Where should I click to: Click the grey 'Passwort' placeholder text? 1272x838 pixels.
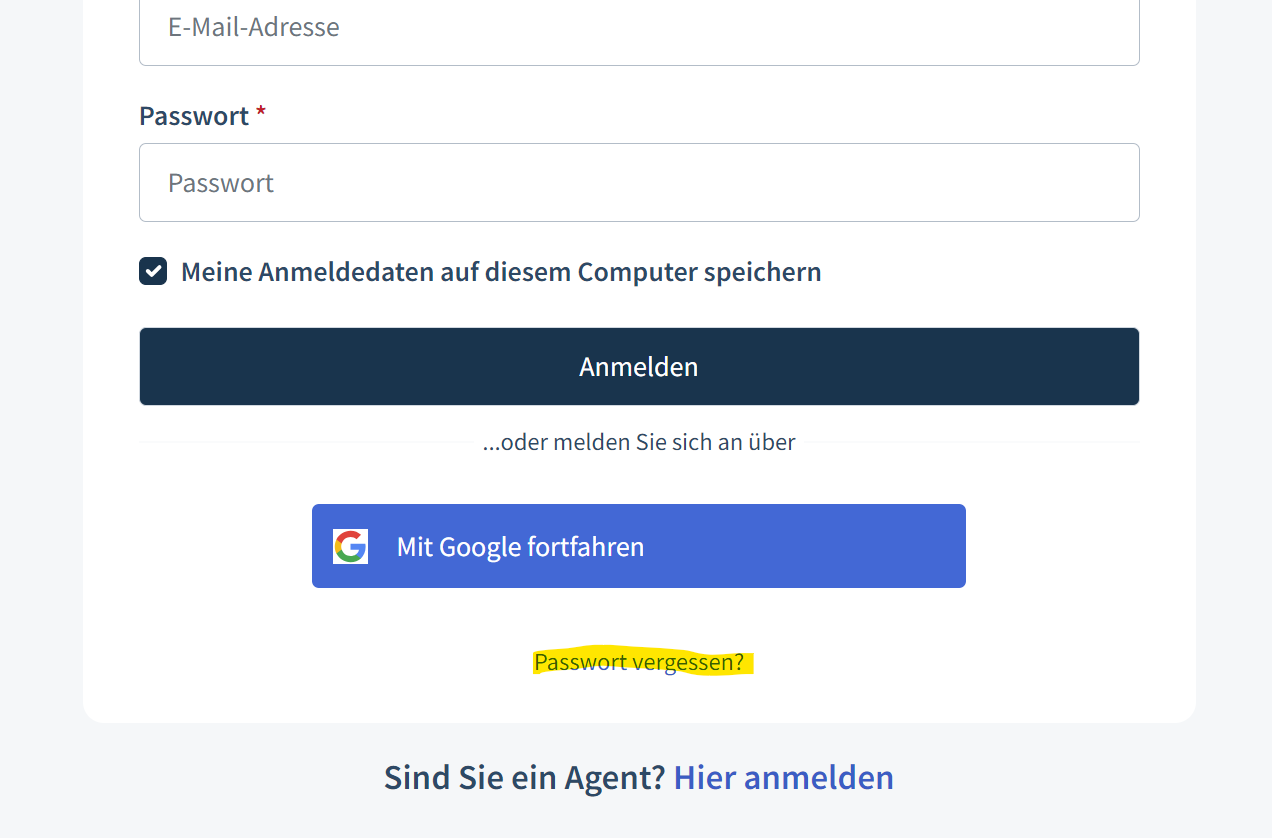221,183
